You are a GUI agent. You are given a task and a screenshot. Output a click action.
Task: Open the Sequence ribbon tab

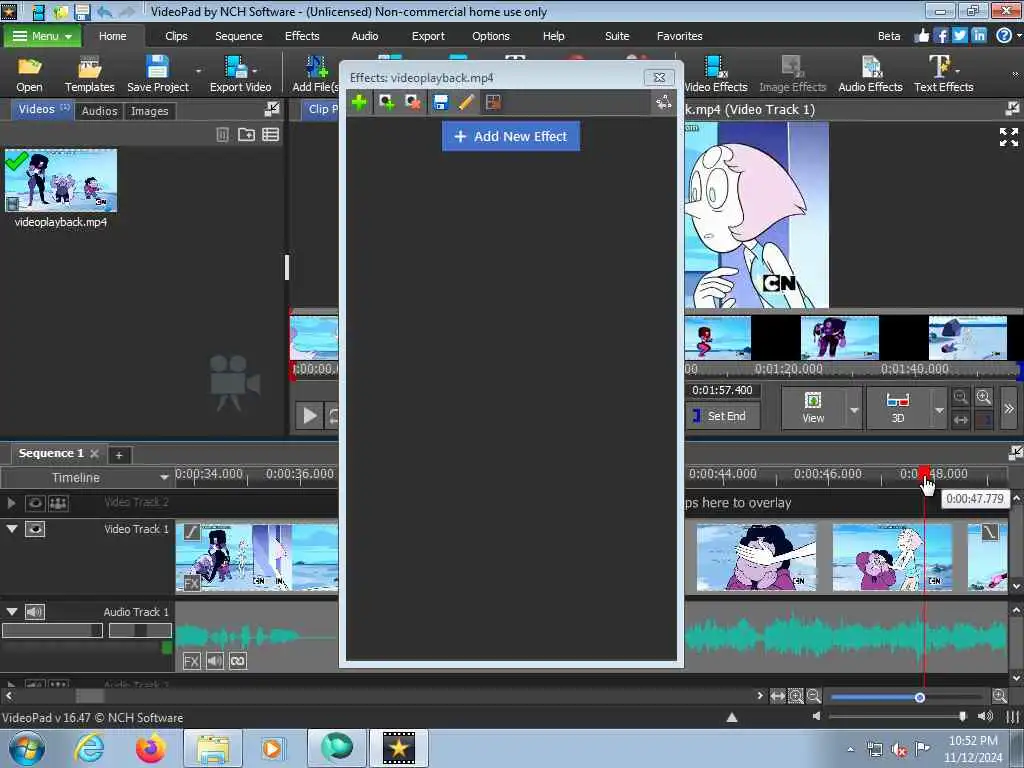(x=238, y=36)
